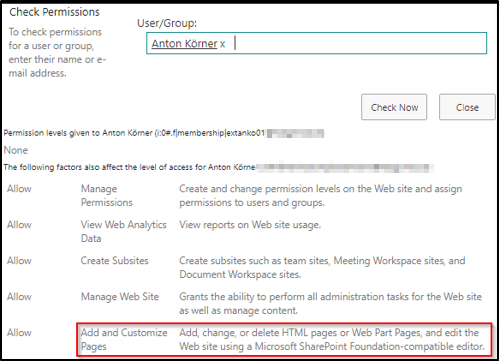
Task: Click the Check Permissions heading
Action: pyautogui.click(x=54, y=12)
